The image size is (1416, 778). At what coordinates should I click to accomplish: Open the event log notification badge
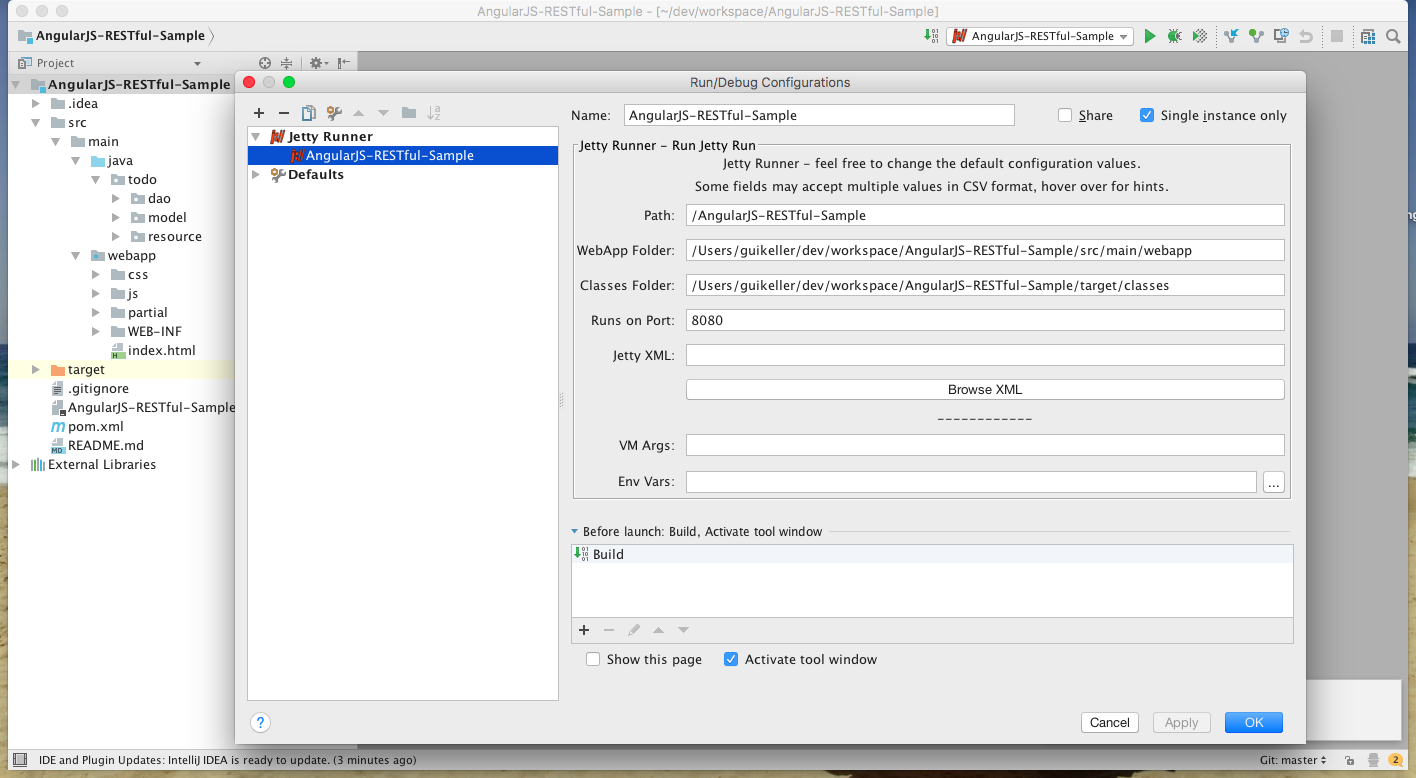[1394, 760]
